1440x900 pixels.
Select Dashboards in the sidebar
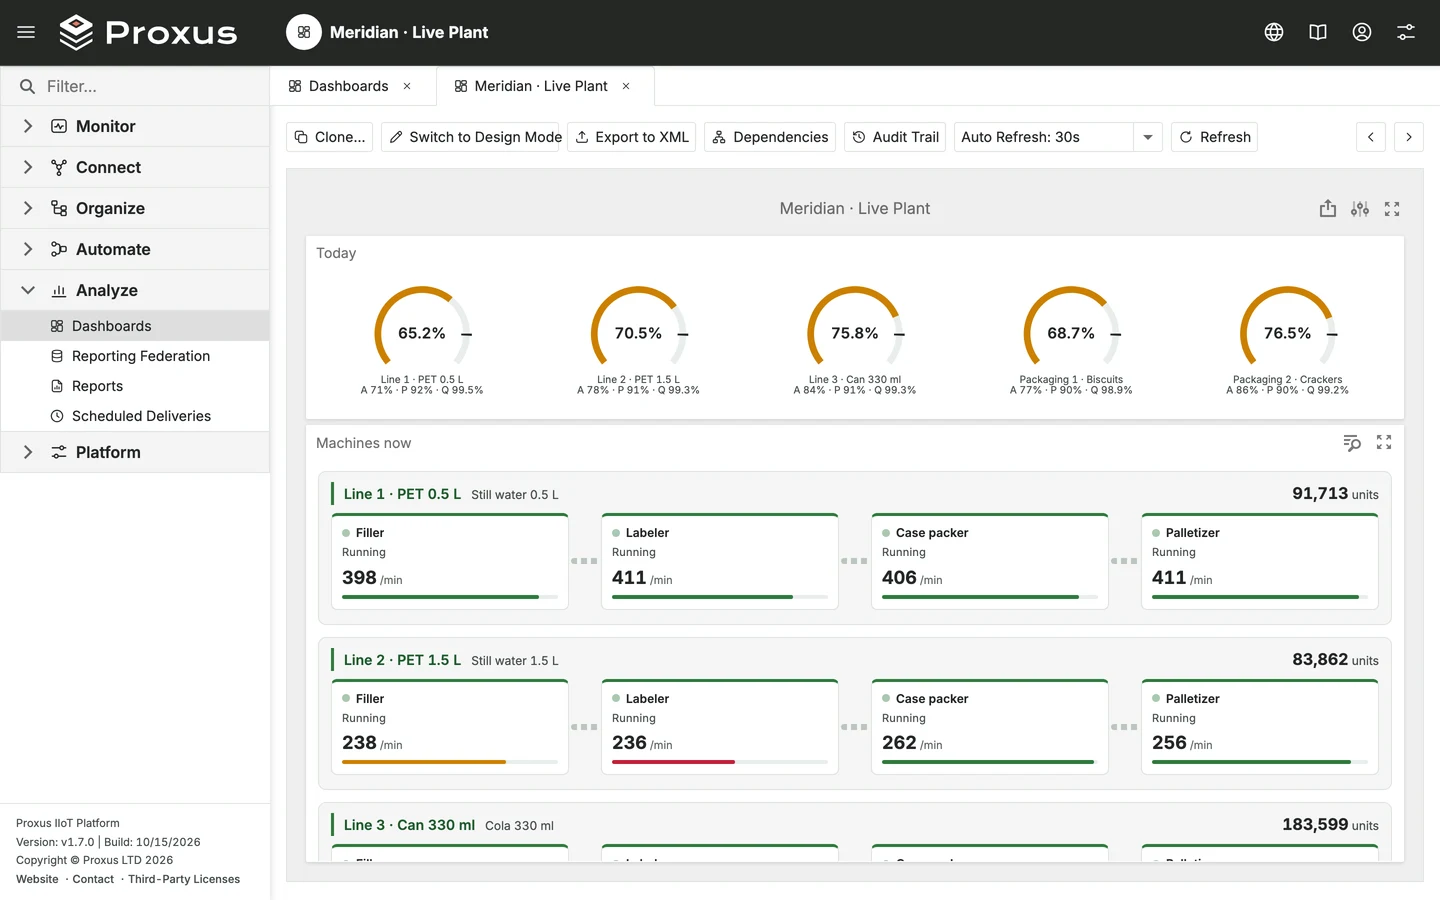click(135, 326)
